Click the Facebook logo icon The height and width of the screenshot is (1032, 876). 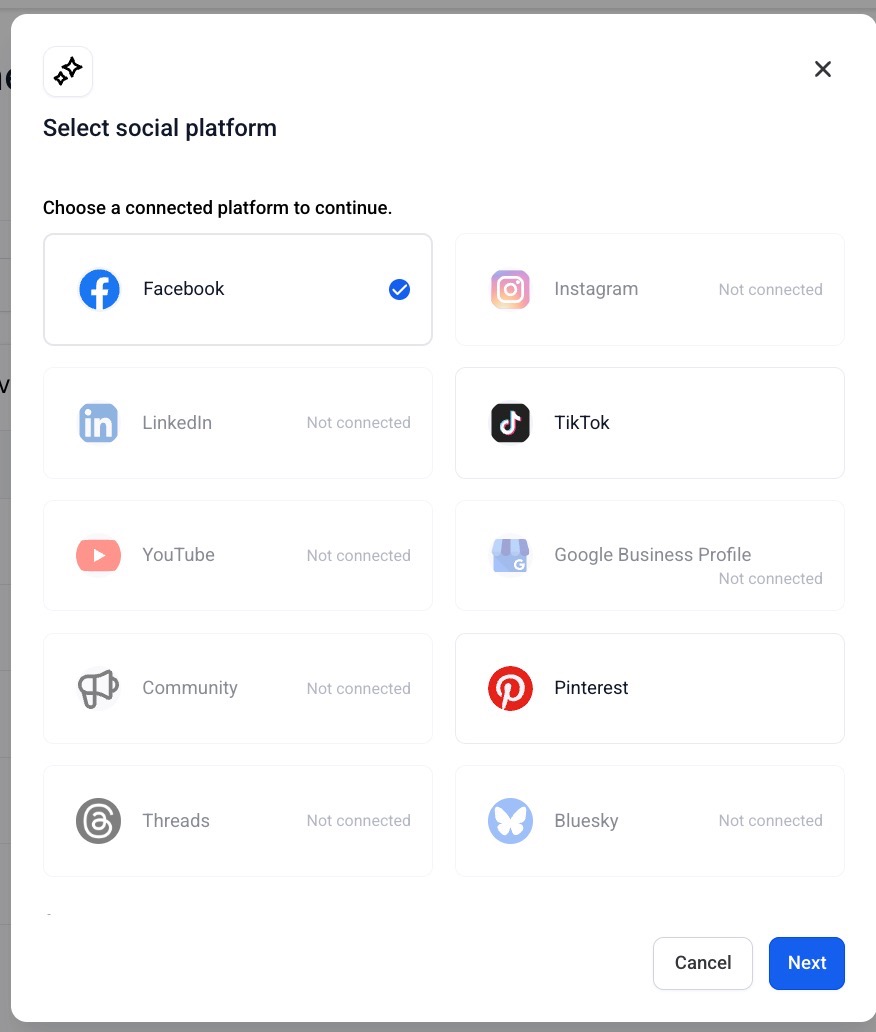click(x=99, y=290)
